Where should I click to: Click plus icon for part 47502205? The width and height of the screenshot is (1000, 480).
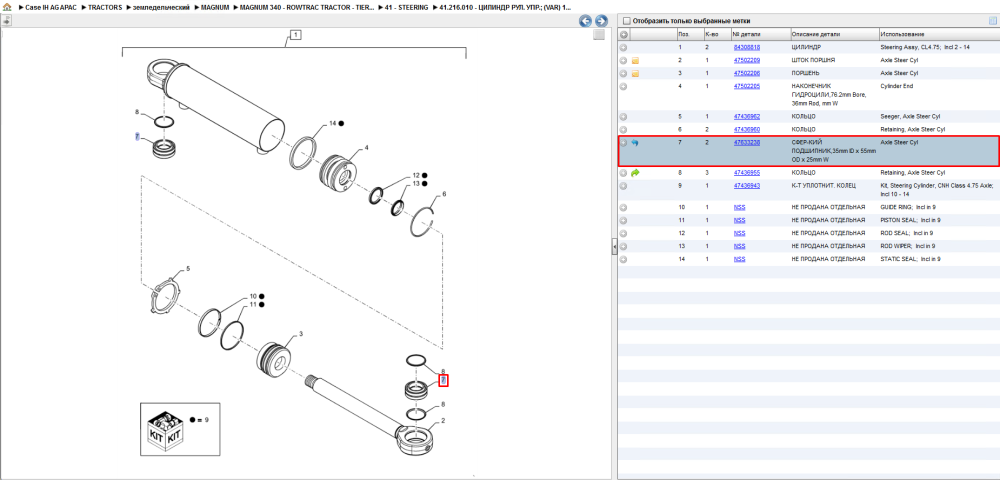pos(623,86)
